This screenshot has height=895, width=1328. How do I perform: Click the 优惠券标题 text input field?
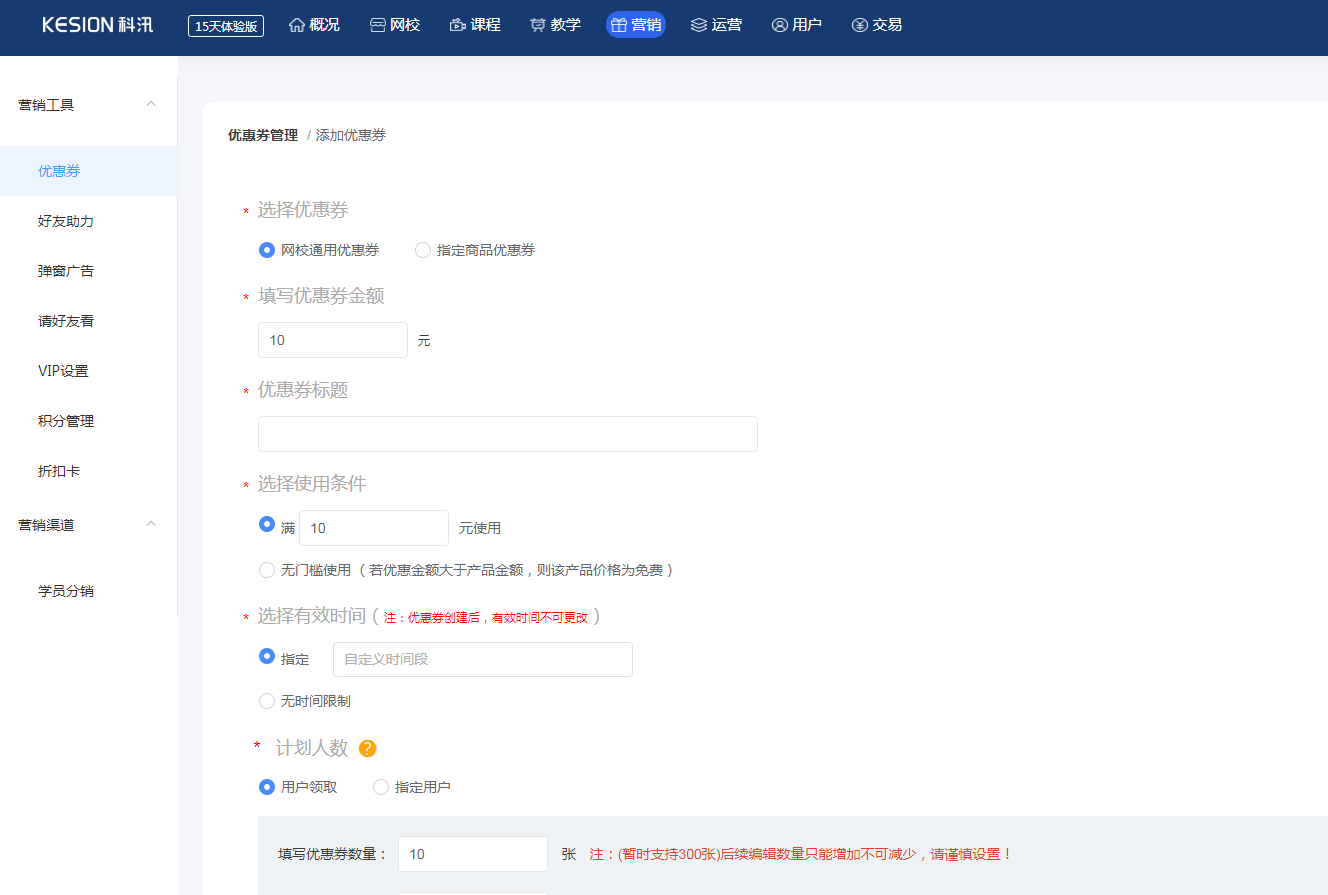pyautogui.click(x=507, y=434)
